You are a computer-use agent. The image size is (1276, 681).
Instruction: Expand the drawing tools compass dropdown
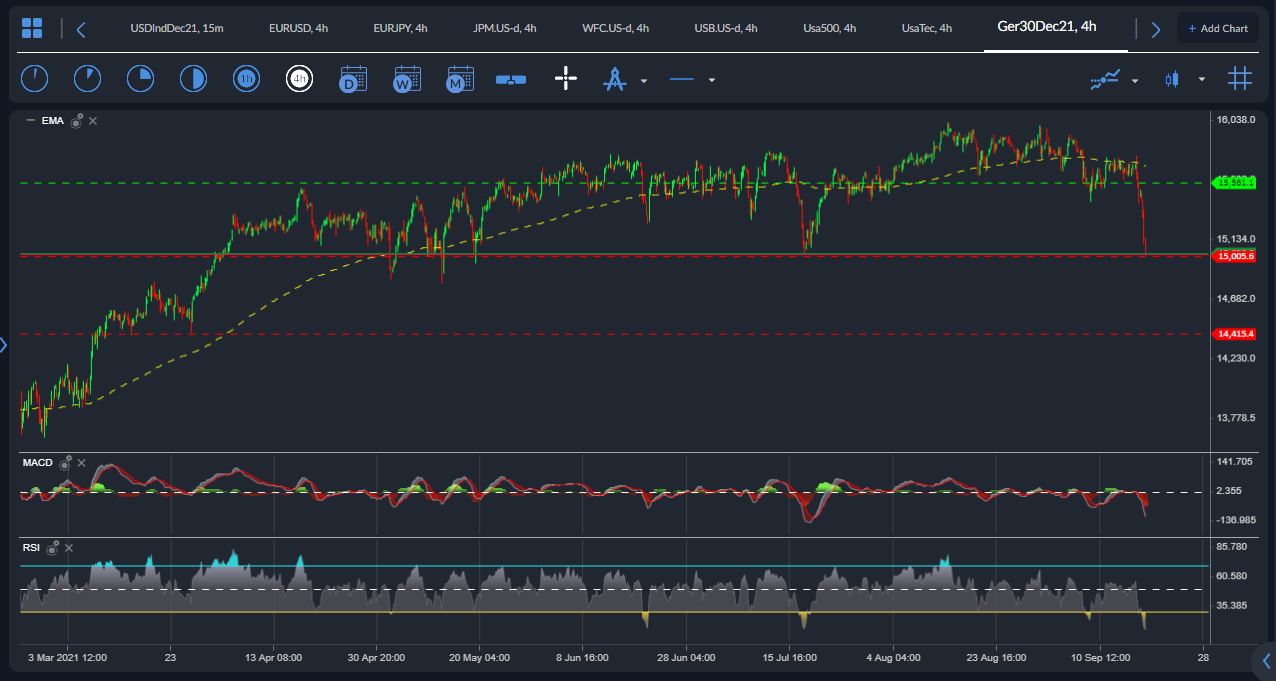(644, 80)
